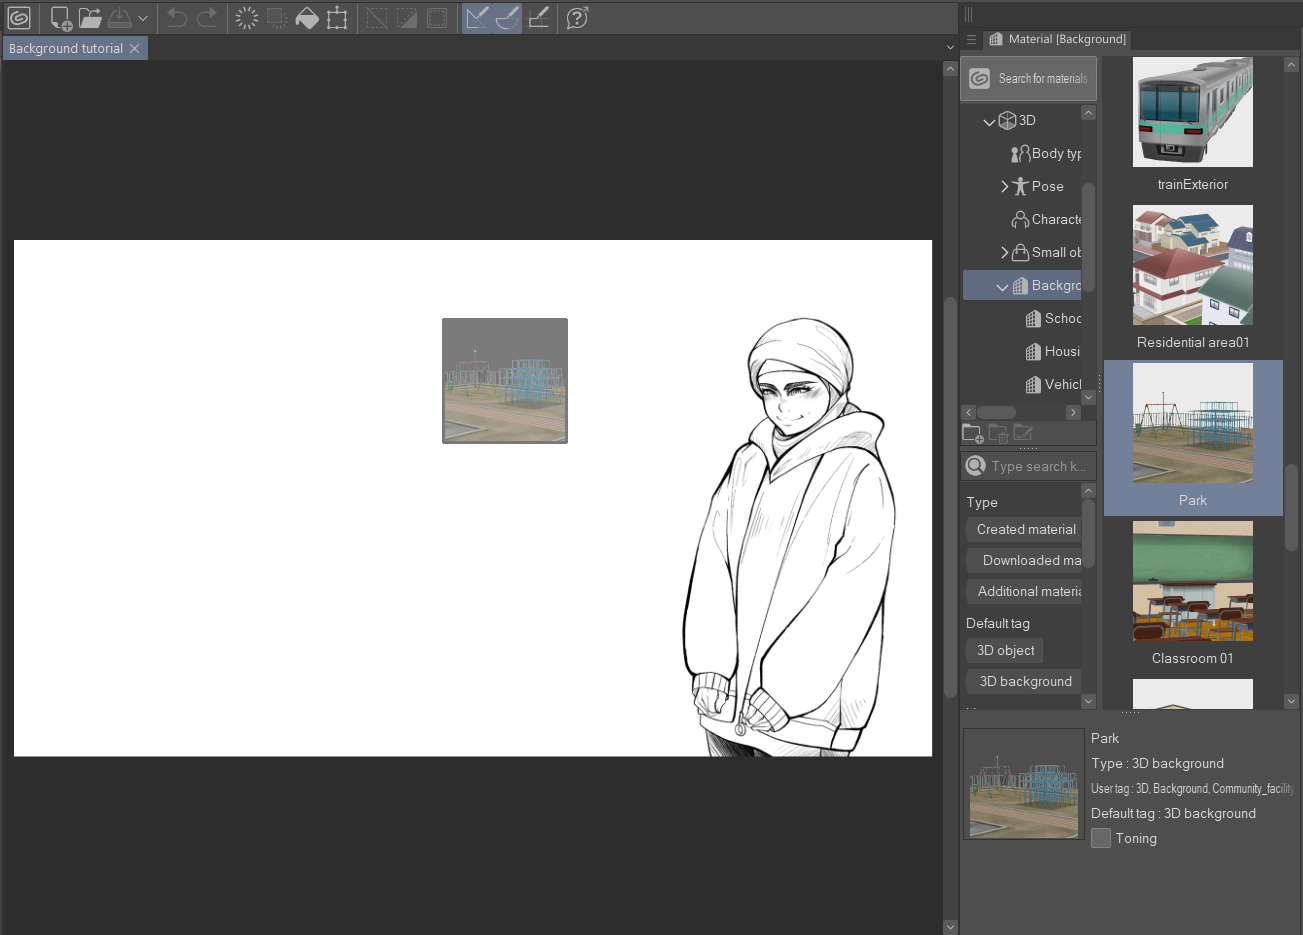
Task: Create new material folder icon
Action: pos(972,433)
